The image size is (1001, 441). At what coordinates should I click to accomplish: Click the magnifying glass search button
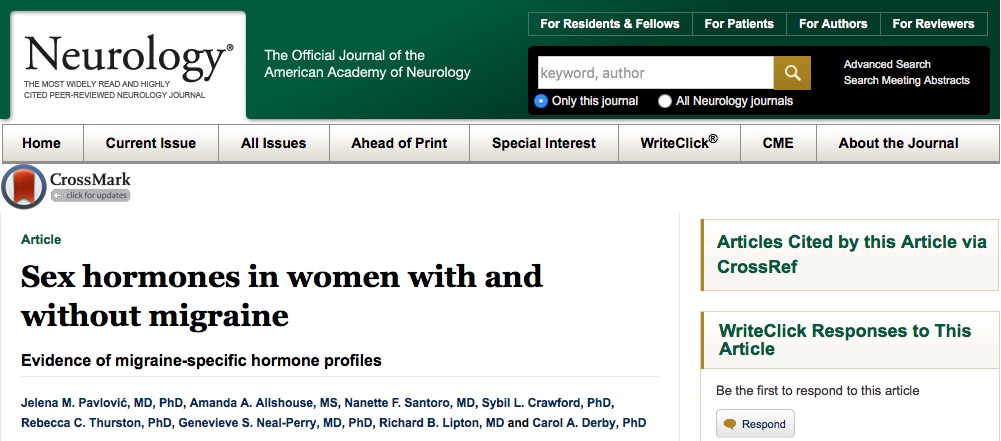point(792,73)
